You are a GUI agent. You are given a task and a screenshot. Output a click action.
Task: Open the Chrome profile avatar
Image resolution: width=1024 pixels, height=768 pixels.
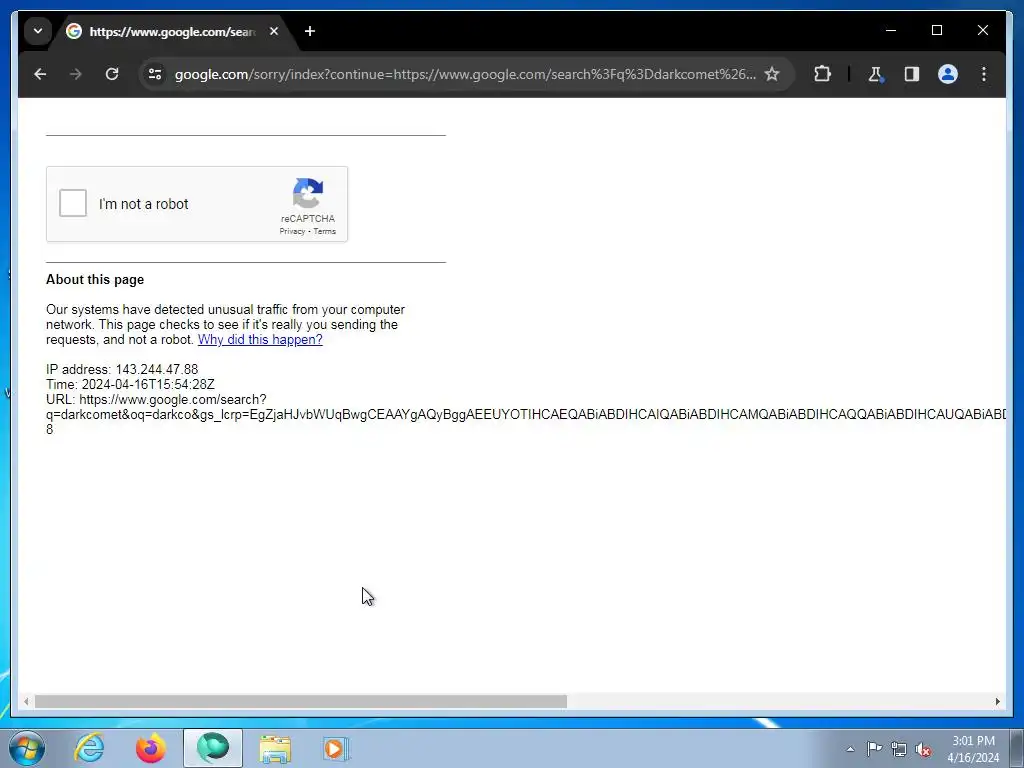[948, 74]
